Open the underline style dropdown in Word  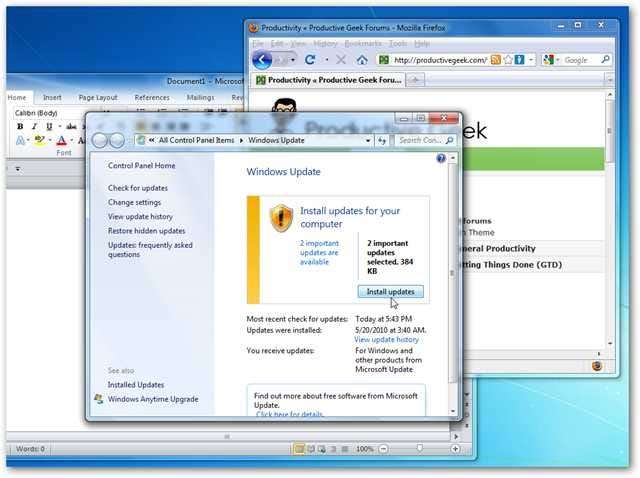coord(59,127)
